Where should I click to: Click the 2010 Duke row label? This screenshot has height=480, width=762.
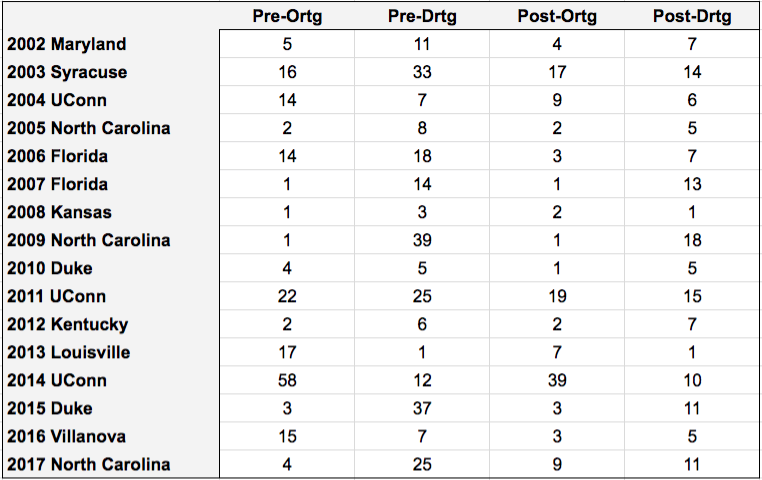point(50,268)
